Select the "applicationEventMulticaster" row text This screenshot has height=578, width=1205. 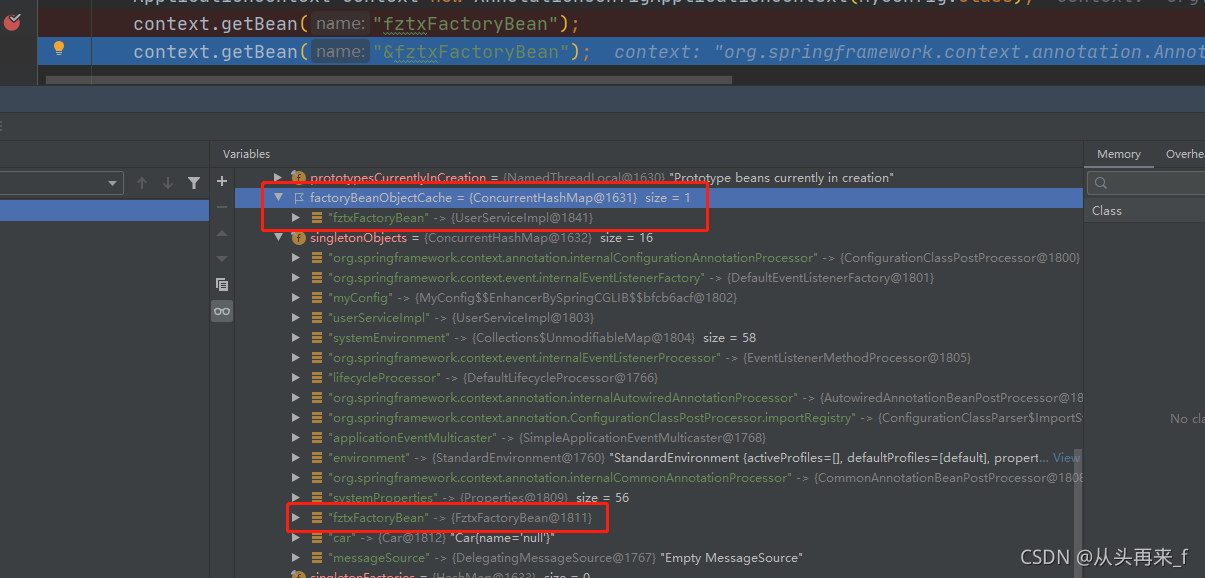click(x=547, y=438)
